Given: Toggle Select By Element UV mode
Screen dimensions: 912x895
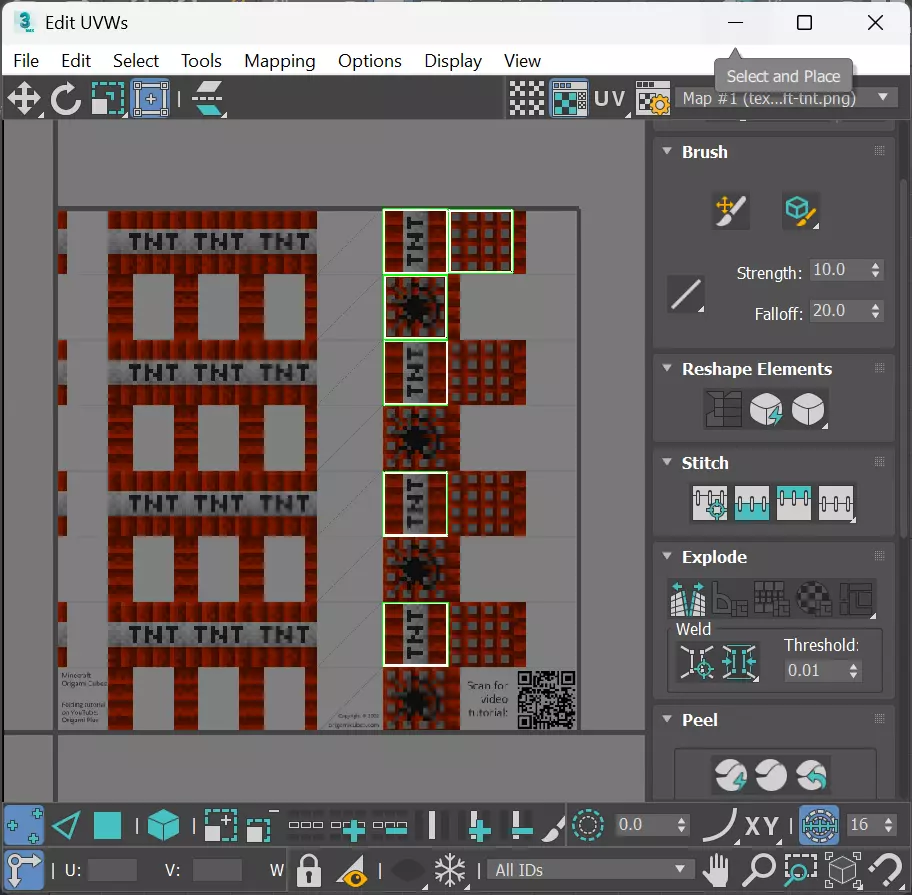Looking at the screenshot, I should tap(163, 825).
